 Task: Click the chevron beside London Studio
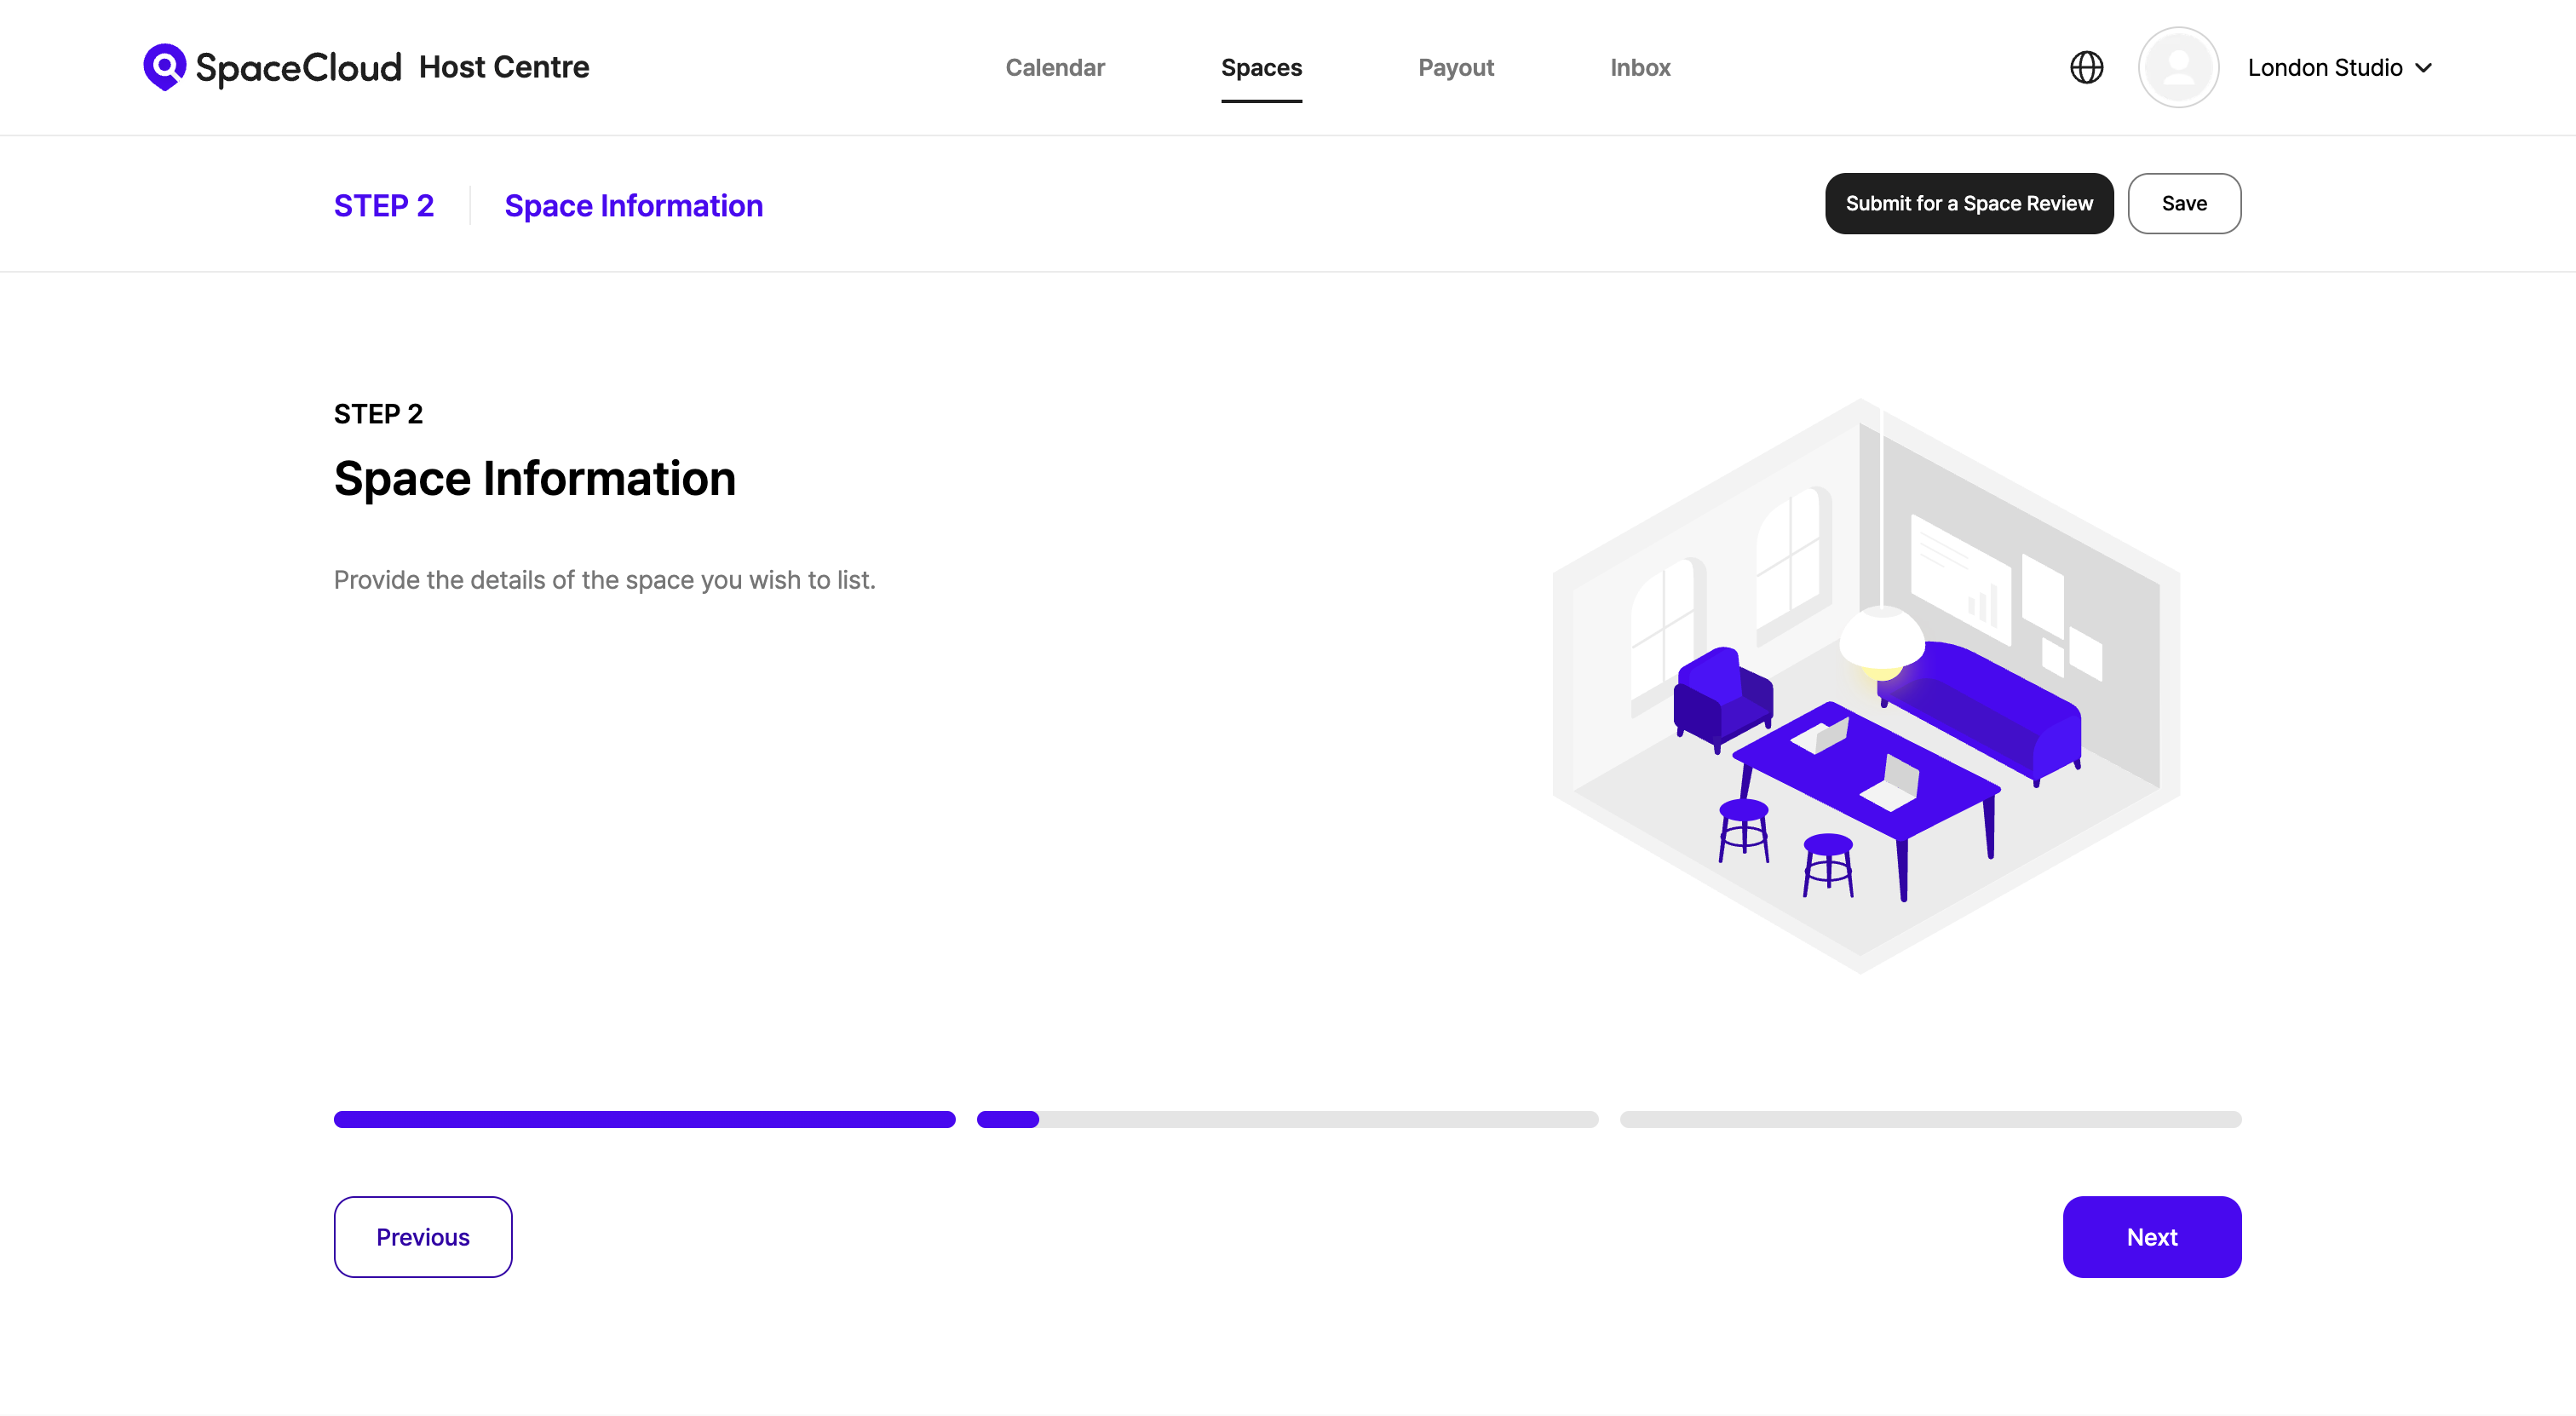pyautogui.click(x=2424, y=68)
